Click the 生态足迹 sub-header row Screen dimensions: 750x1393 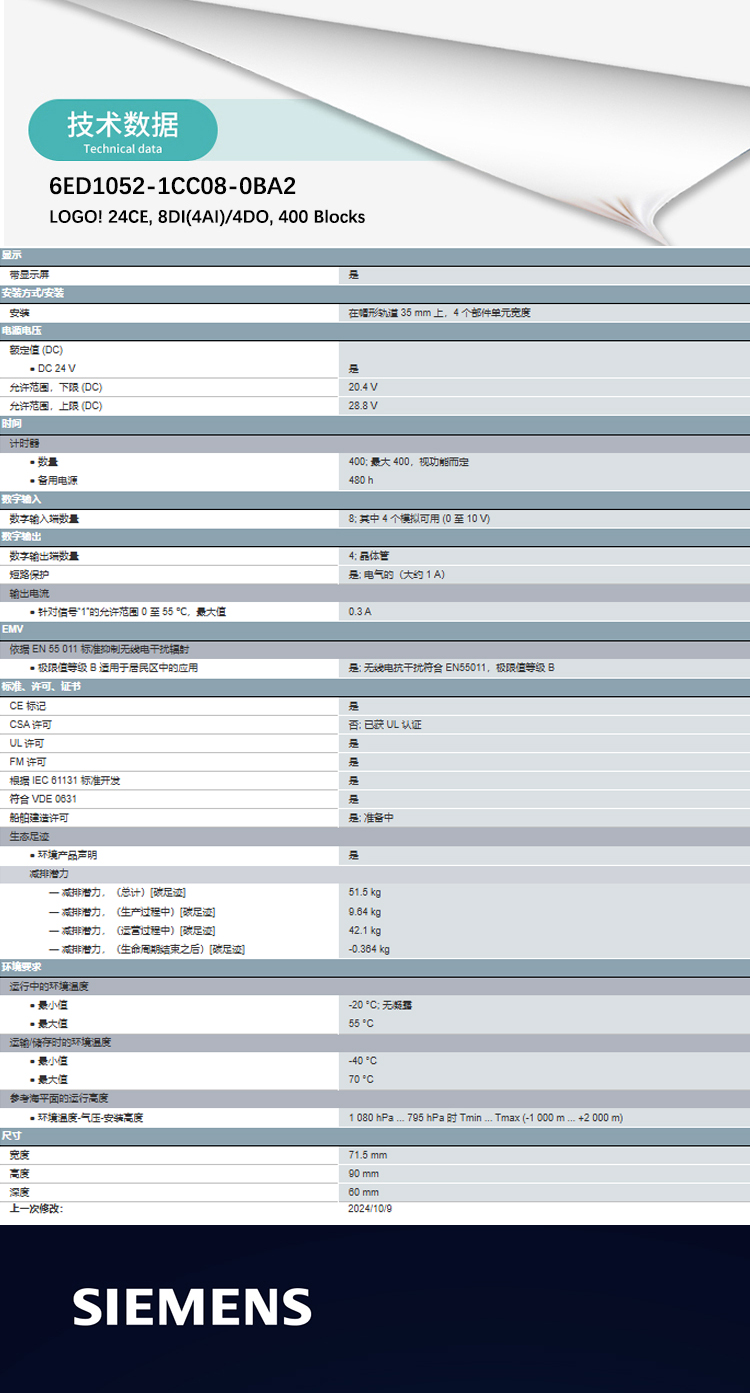(375, 836)
